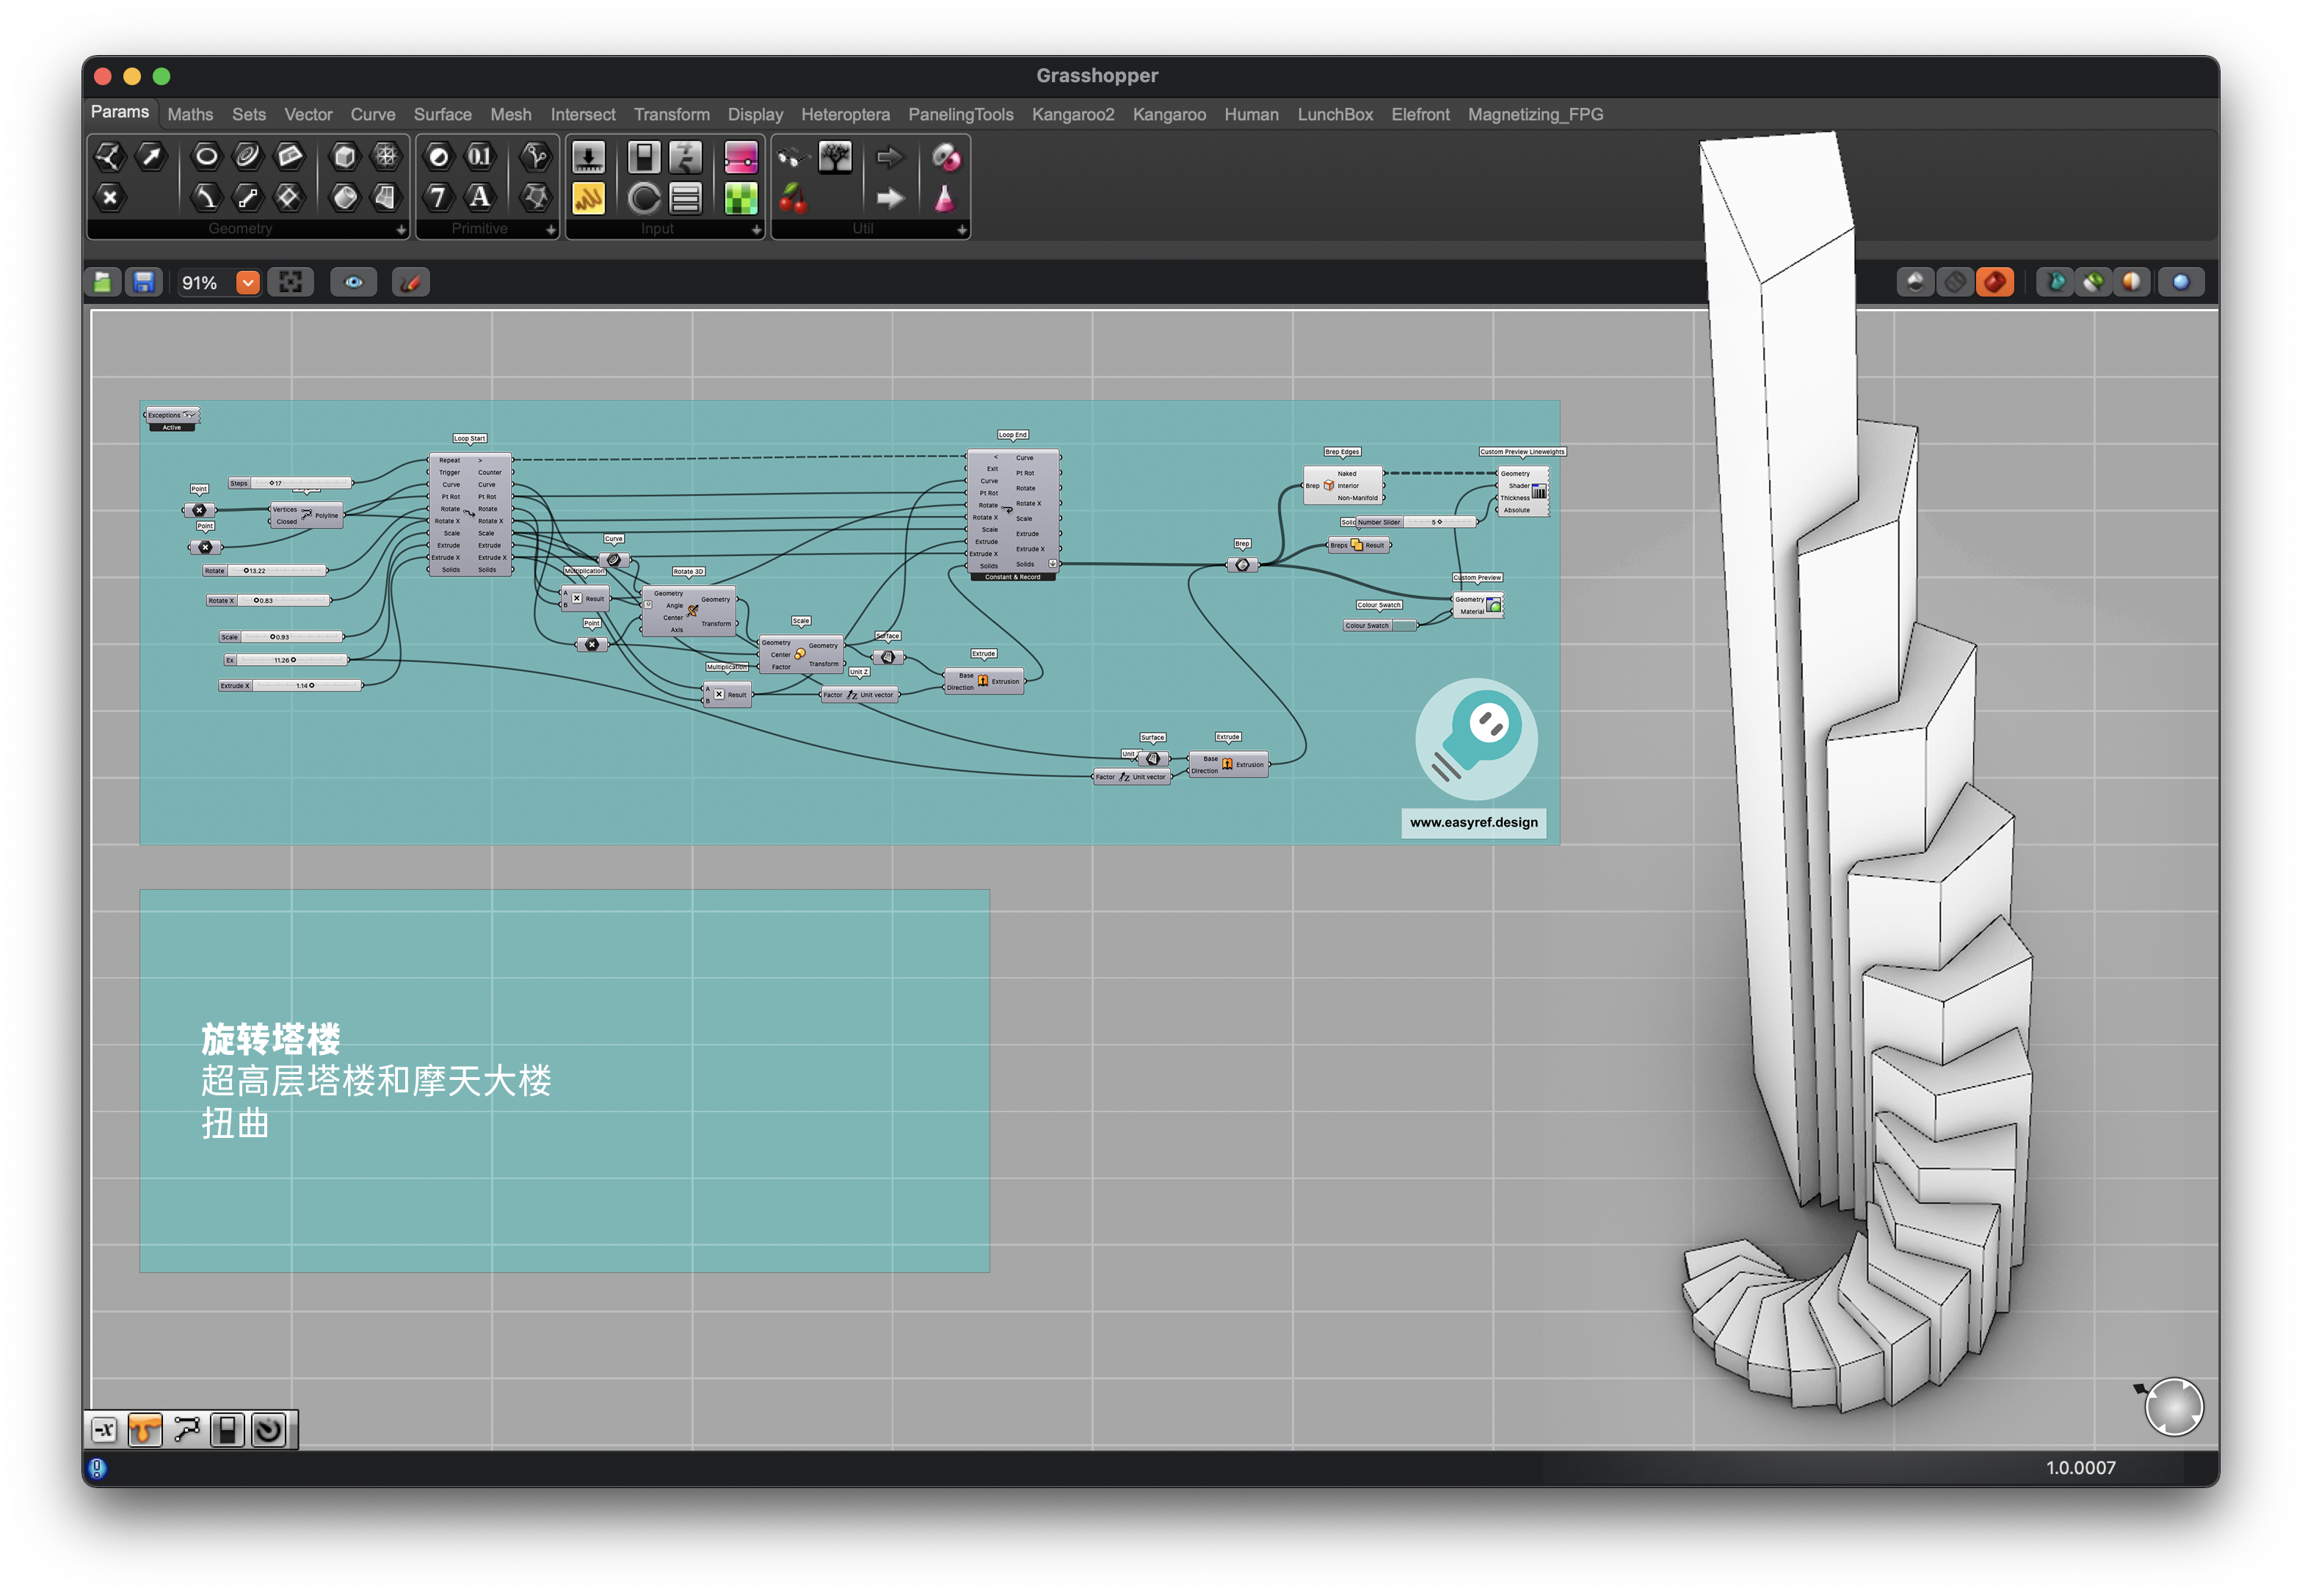This screenshot has width=2302, height=1596.
Task: Select the Text parameter 'A' icon
Action: (x=480, y=197)
